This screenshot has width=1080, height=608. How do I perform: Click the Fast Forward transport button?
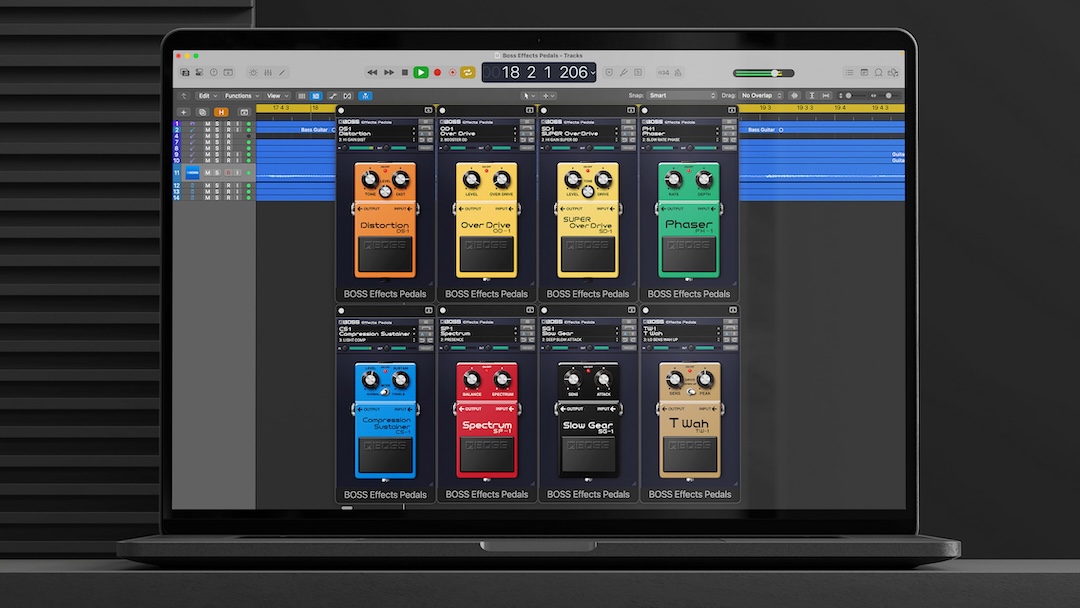(x=388, y=72)
